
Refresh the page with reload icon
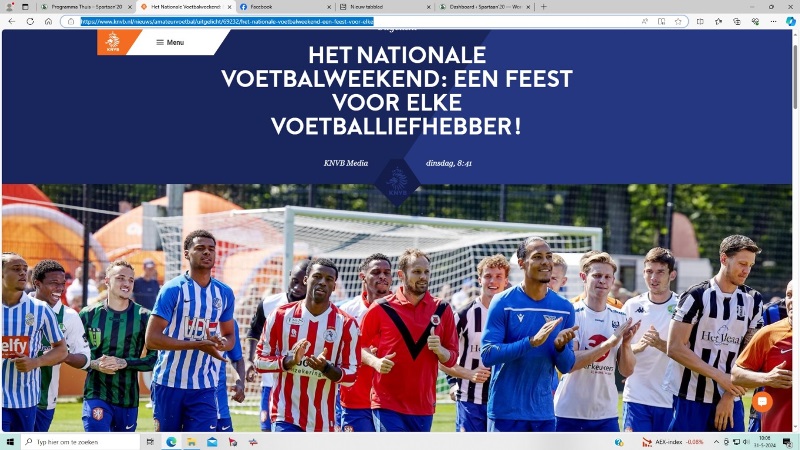pos(30,21)
